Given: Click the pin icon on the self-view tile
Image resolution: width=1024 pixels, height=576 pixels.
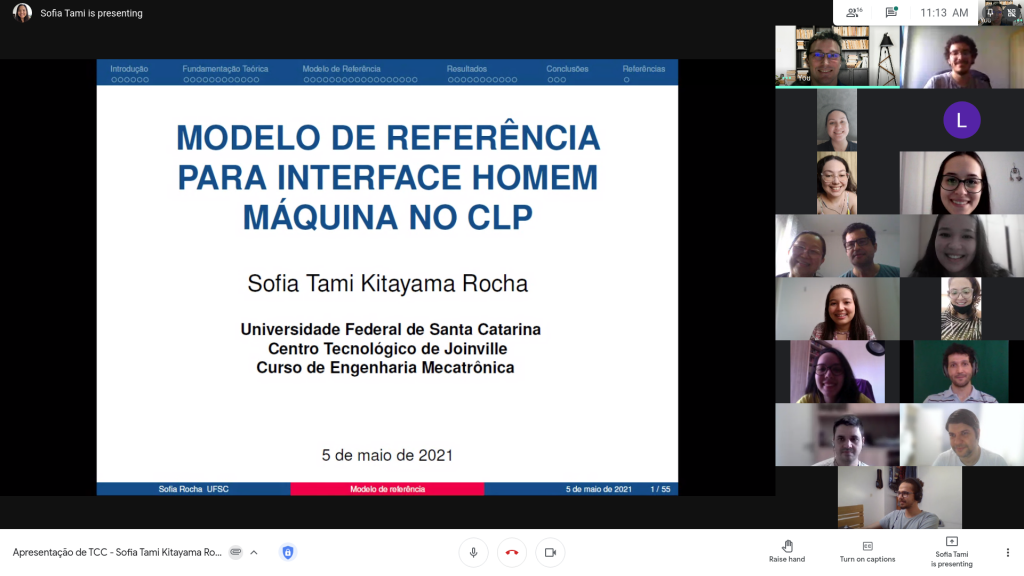Looking at the screenshot, I should [x=991, y=12].
